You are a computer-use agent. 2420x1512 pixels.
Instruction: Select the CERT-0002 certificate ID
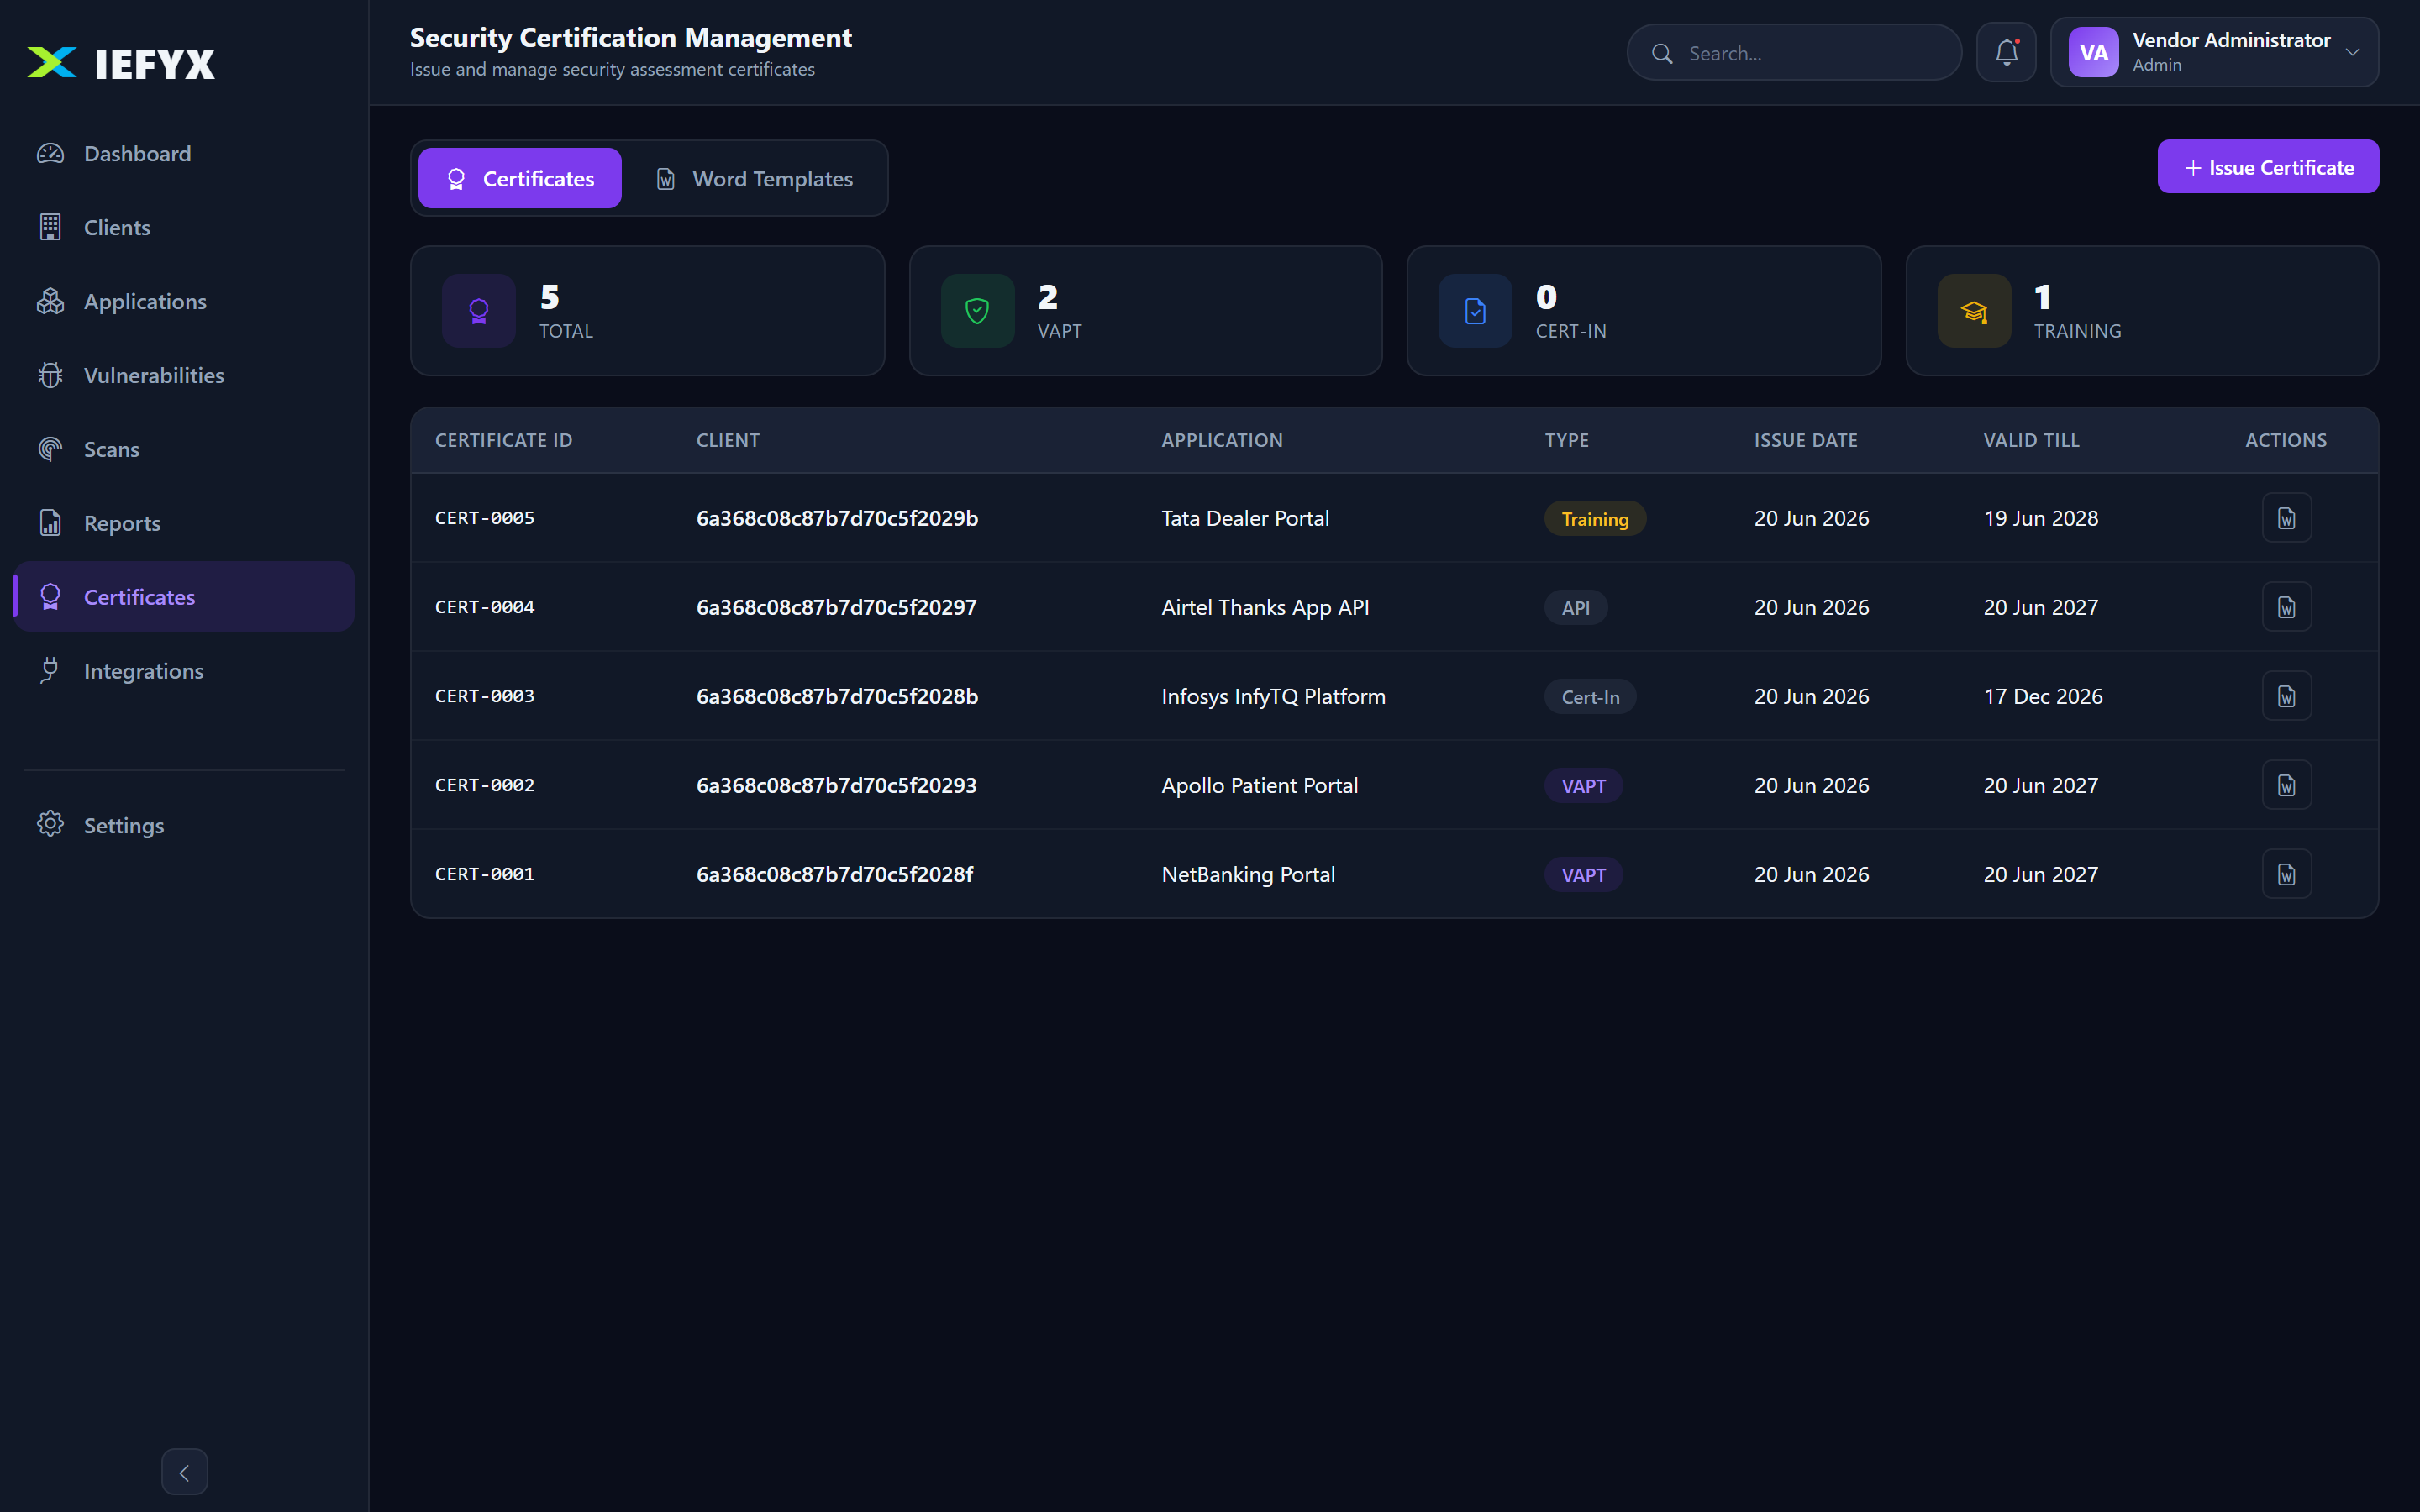point(485,785)
